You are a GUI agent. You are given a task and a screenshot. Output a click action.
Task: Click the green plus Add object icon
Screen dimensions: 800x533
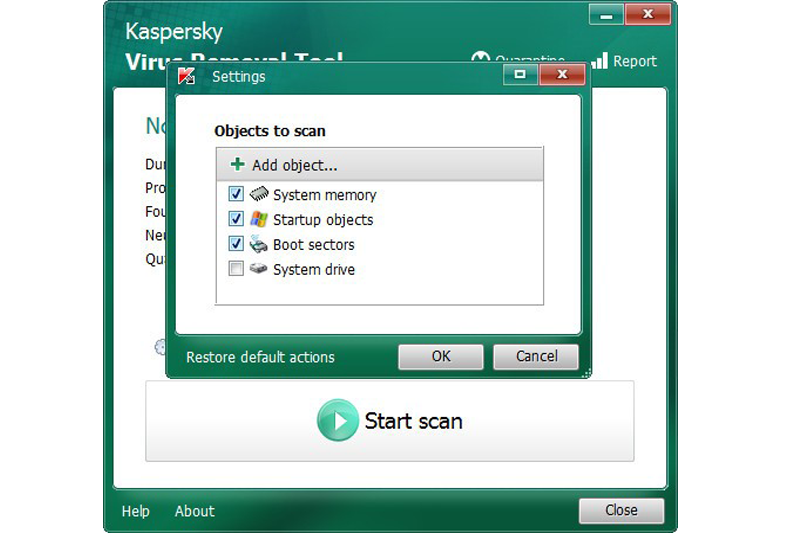(x=237, y=164)
